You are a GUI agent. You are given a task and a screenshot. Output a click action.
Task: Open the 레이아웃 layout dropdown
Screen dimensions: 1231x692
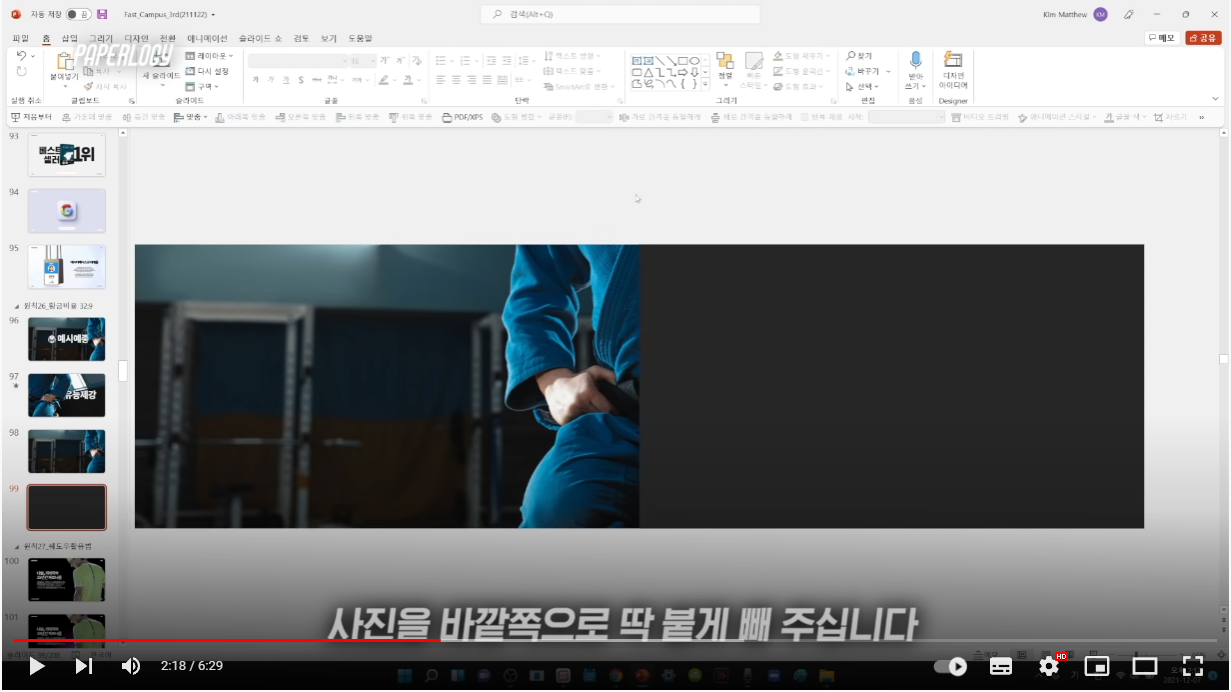209,56
